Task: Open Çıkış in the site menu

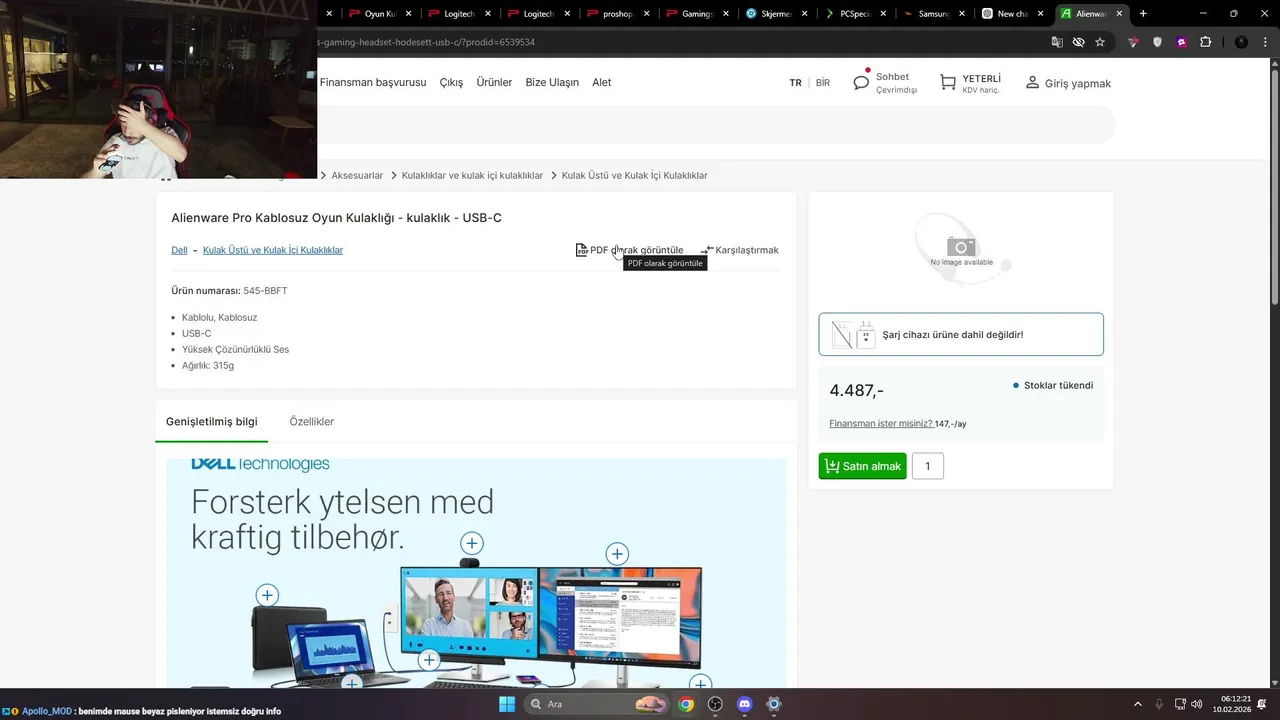Action: pos(451,82)
